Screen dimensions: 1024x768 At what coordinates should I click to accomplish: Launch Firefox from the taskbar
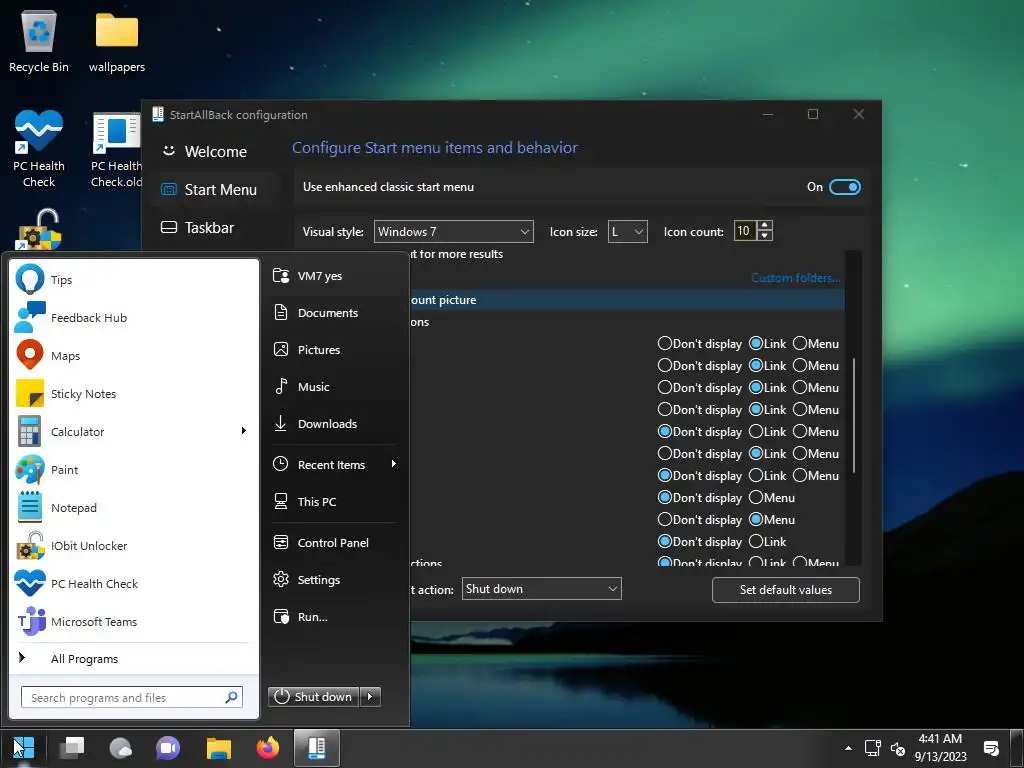point(268,748)
